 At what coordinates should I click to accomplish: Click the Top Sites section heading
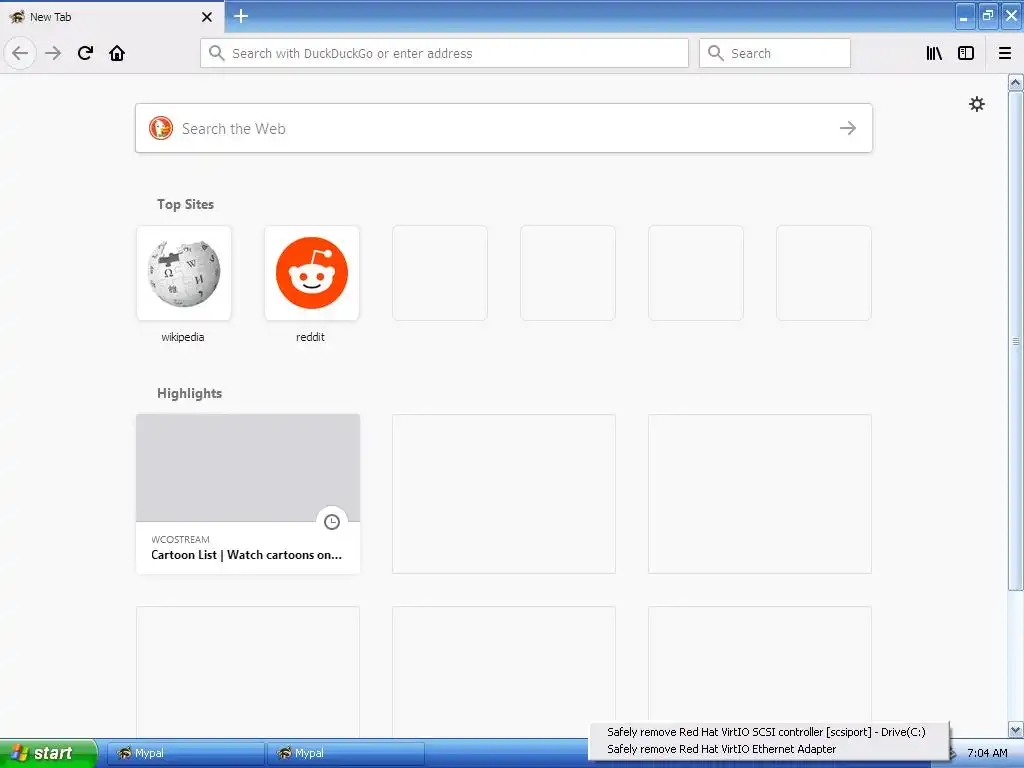185,204
